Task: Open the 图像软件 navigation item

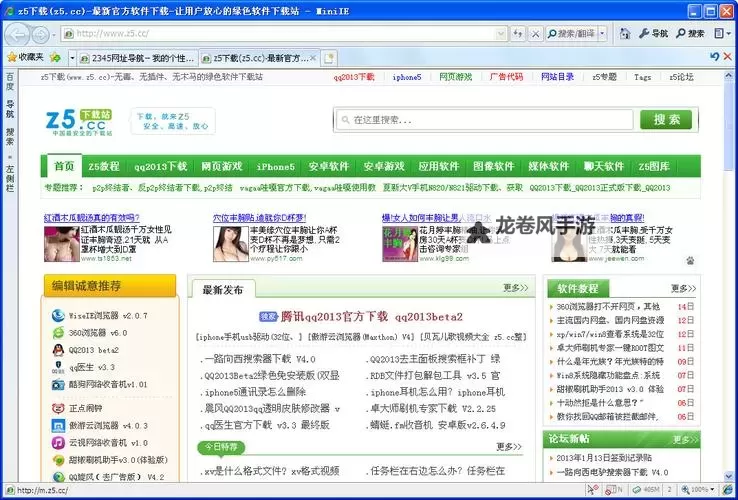Action: pos(494,167)
